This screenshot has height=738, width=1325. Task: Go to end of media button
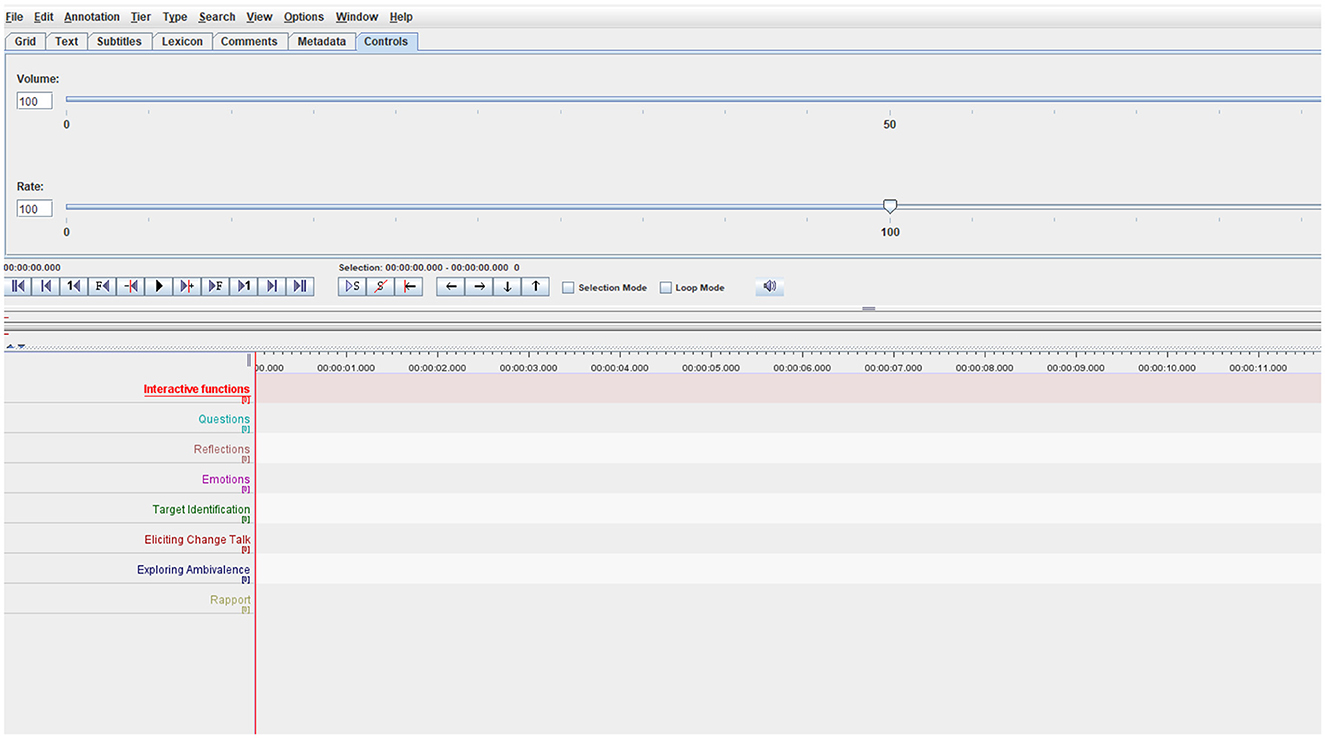pos(299,287)
